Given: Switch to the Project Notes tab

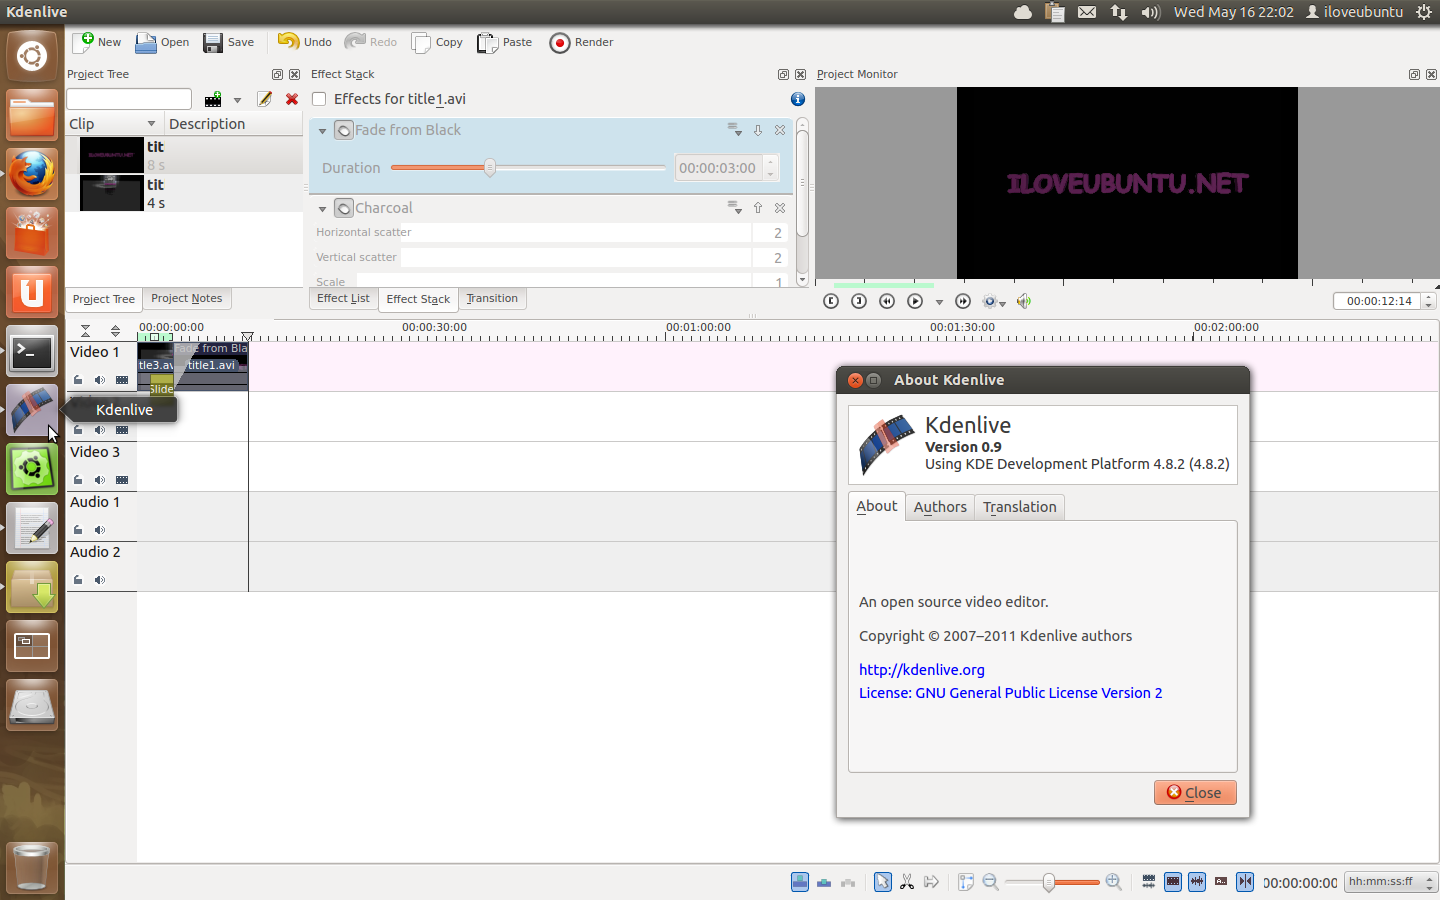Looking at the screenshot, I should (187, 298).
